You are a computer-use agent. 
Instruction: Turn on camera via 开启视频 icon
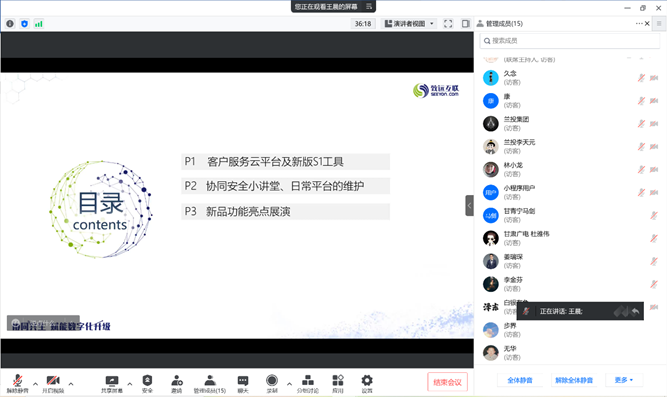pos(53,383)
